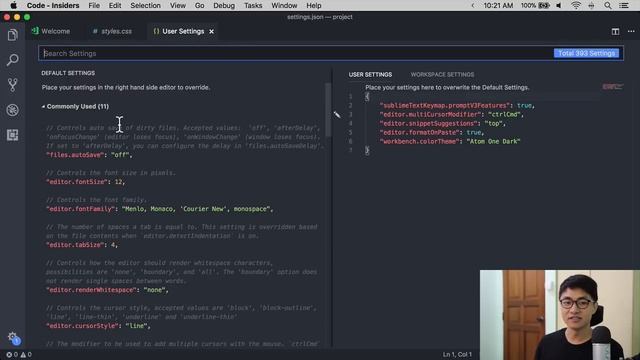This screenshot has width=640, height=360.
Task: Collapse the Commonly Used (11) section
Action: 75,107
